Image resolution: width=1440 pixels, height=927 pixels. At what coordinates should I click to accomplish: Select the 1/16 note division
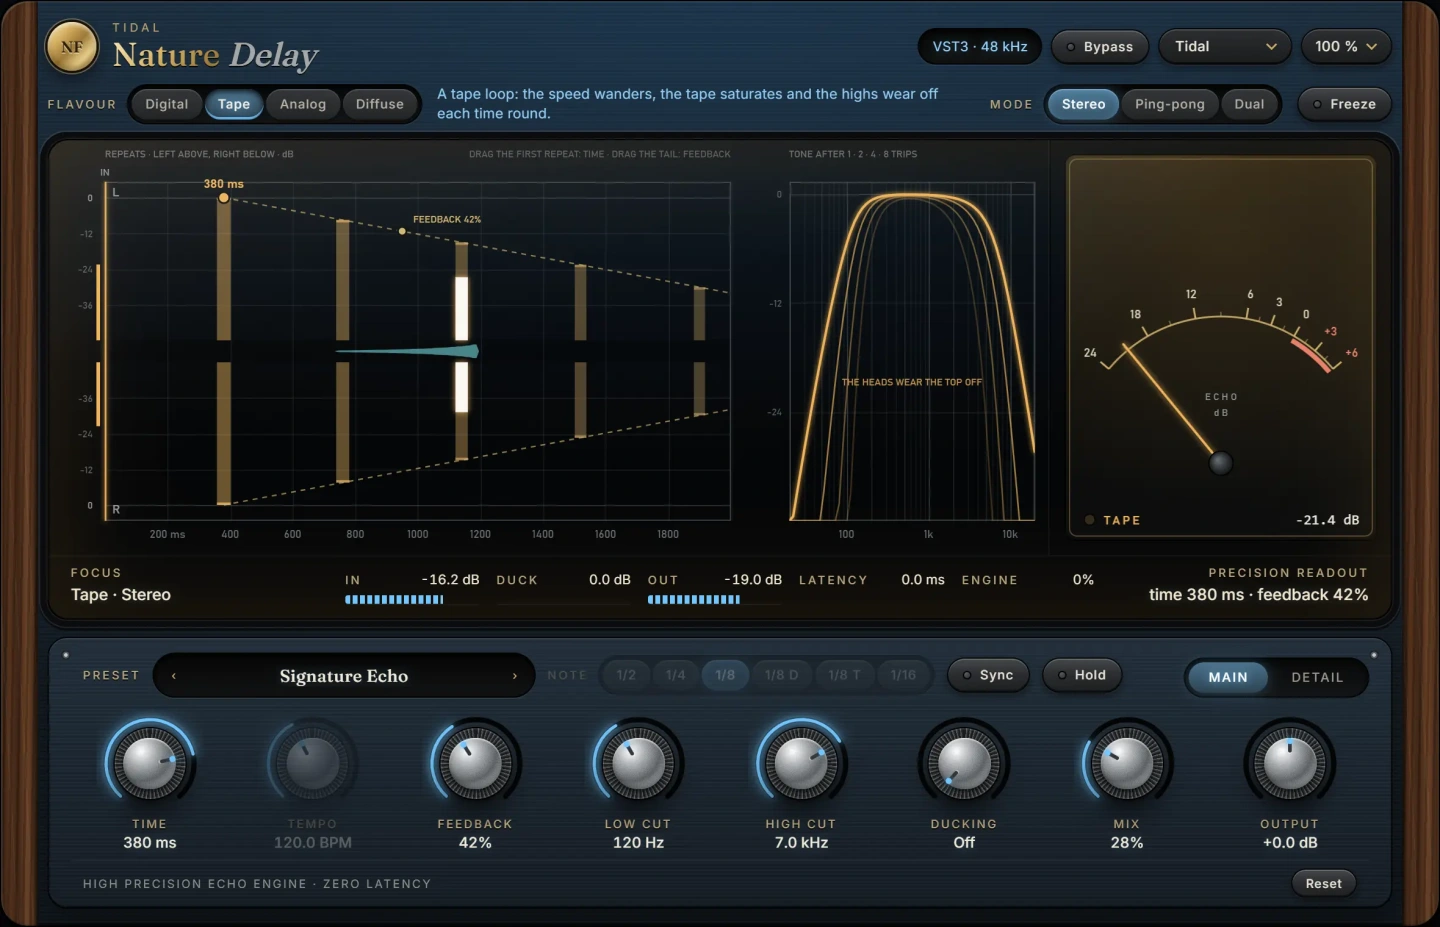(903, 675)
